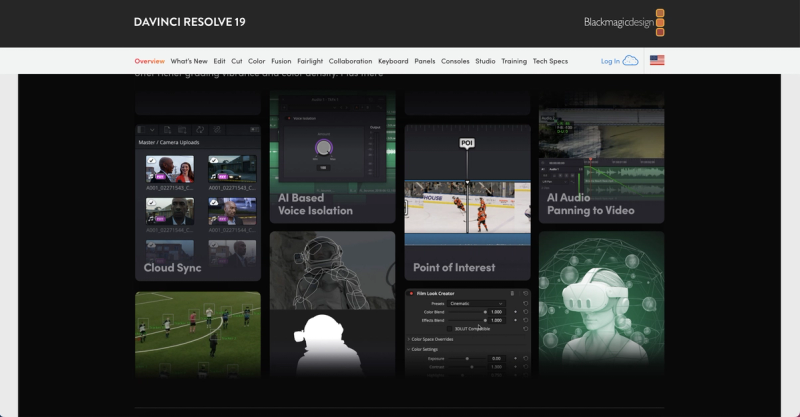This screenshot has width=800, height=417.
Task: Enable the 3DLUT Compatible checkbox
Action: click(x=449, y=329)
